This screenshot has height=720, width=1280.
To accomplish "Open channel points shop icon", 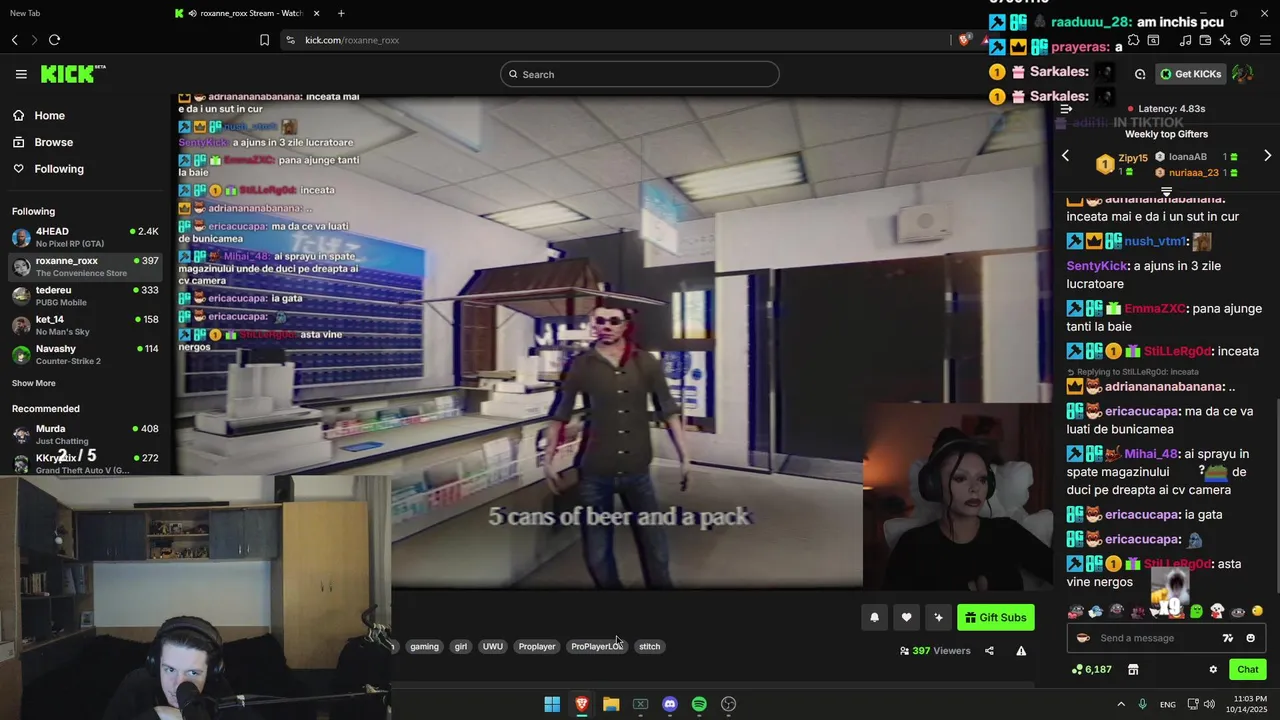I will (1133, 669).
